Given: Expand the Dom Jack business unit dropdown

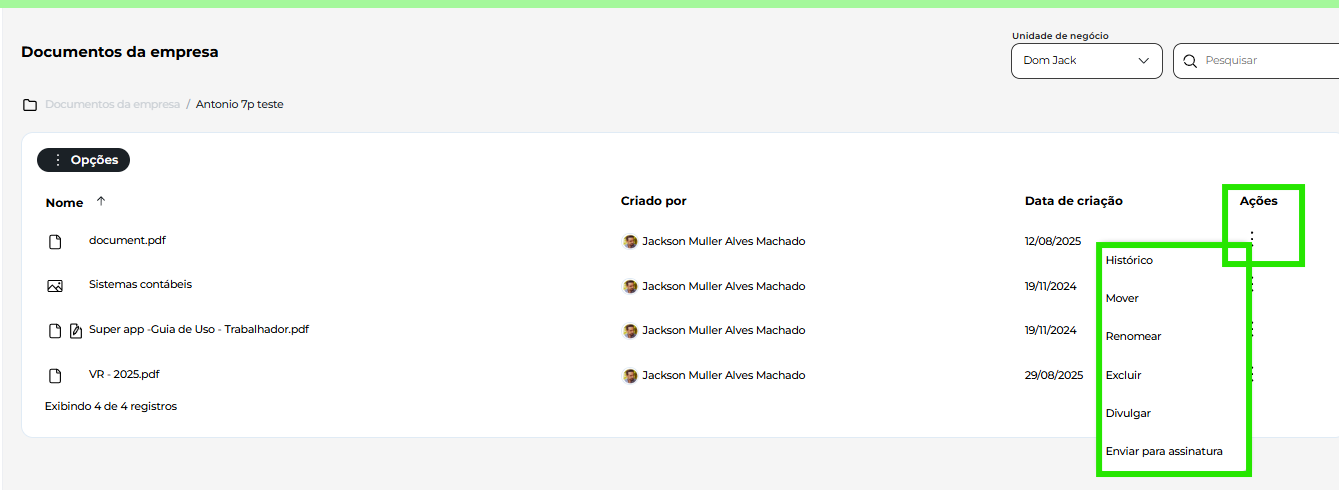Looking at the screenshot, I should pyautogui.click(x=1087, y=61).
